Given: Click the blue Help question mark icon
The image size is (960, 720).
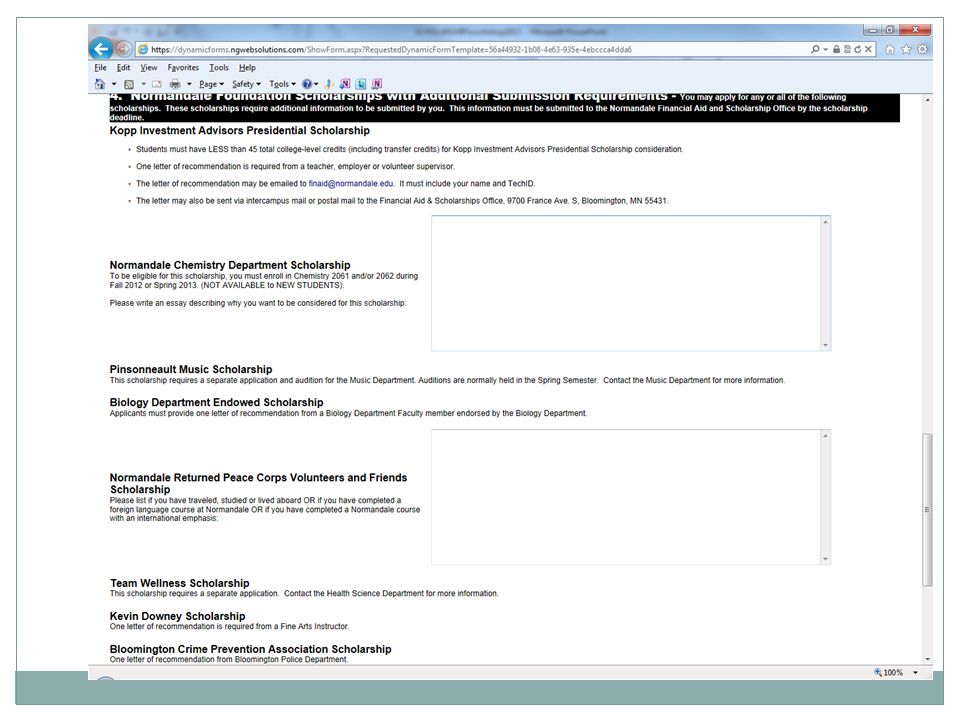Looking at the screenshot, I should pos(307,84).
